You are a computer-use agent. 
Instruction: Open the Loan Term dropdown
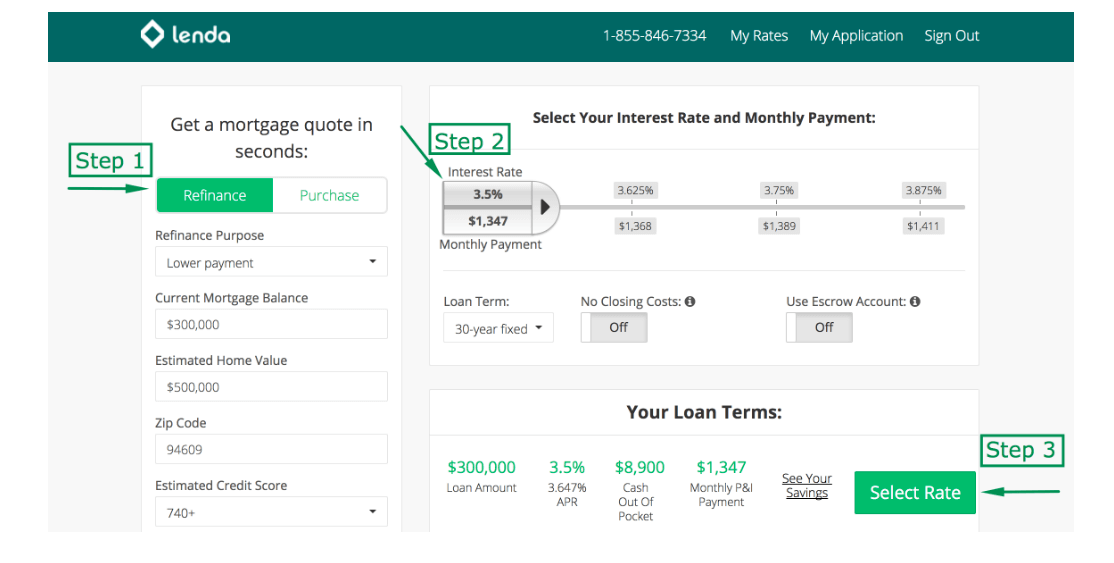point(498,328)
